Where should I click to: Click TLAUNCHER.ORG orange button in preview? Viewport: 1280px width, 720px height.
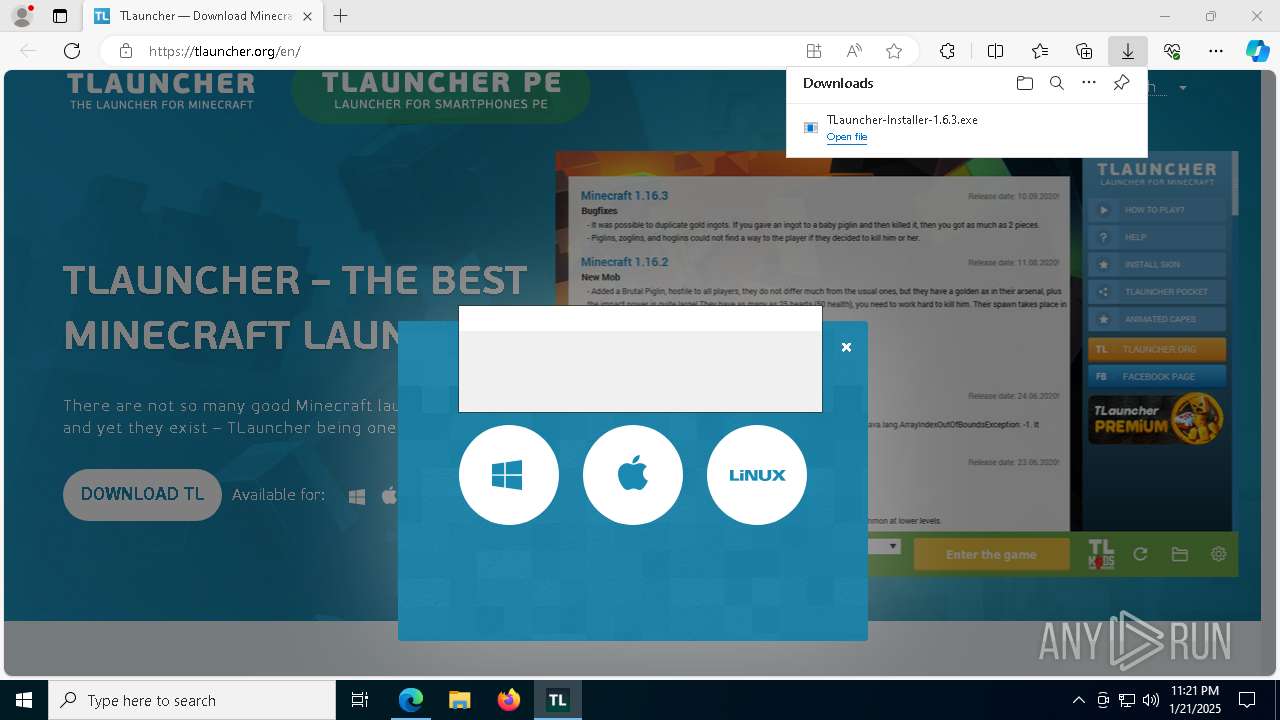pyautogui.click(x=1156, y=350)
